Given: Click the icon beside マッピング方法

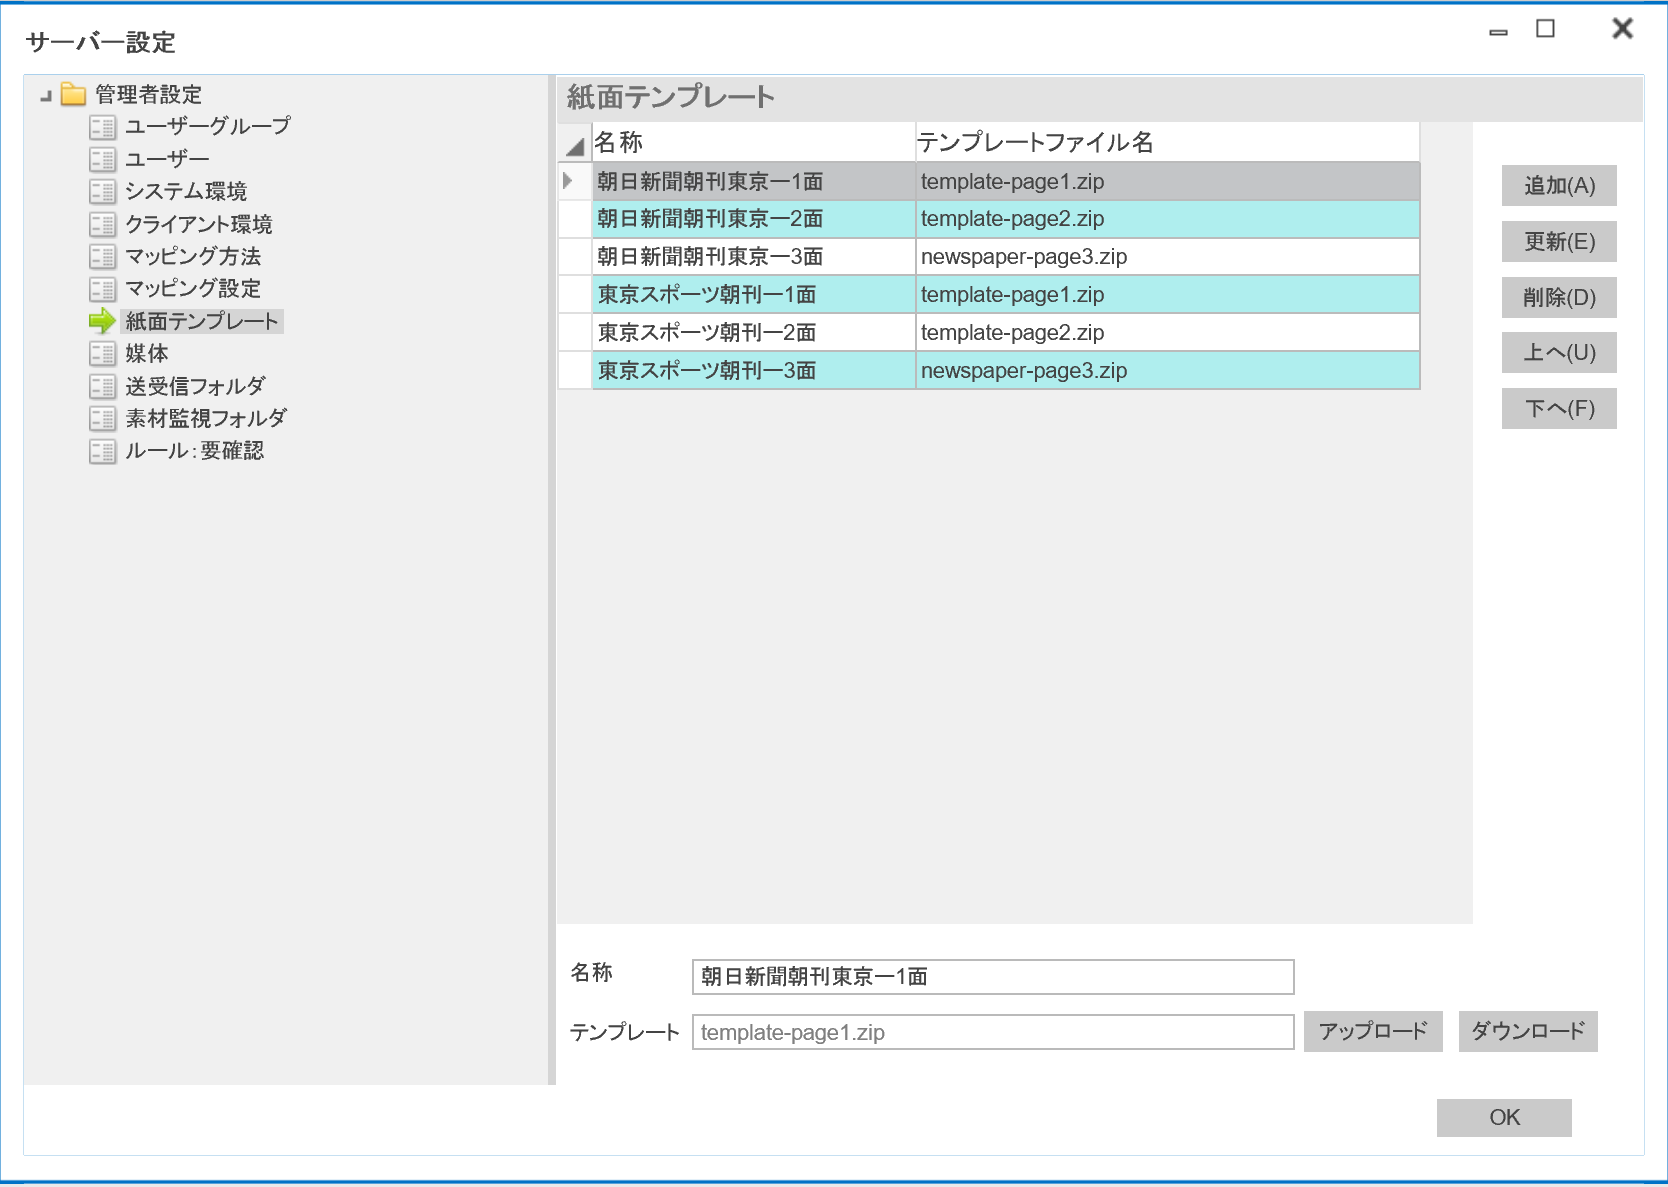Looking at the screenshot, I should (x=102, y=256).
